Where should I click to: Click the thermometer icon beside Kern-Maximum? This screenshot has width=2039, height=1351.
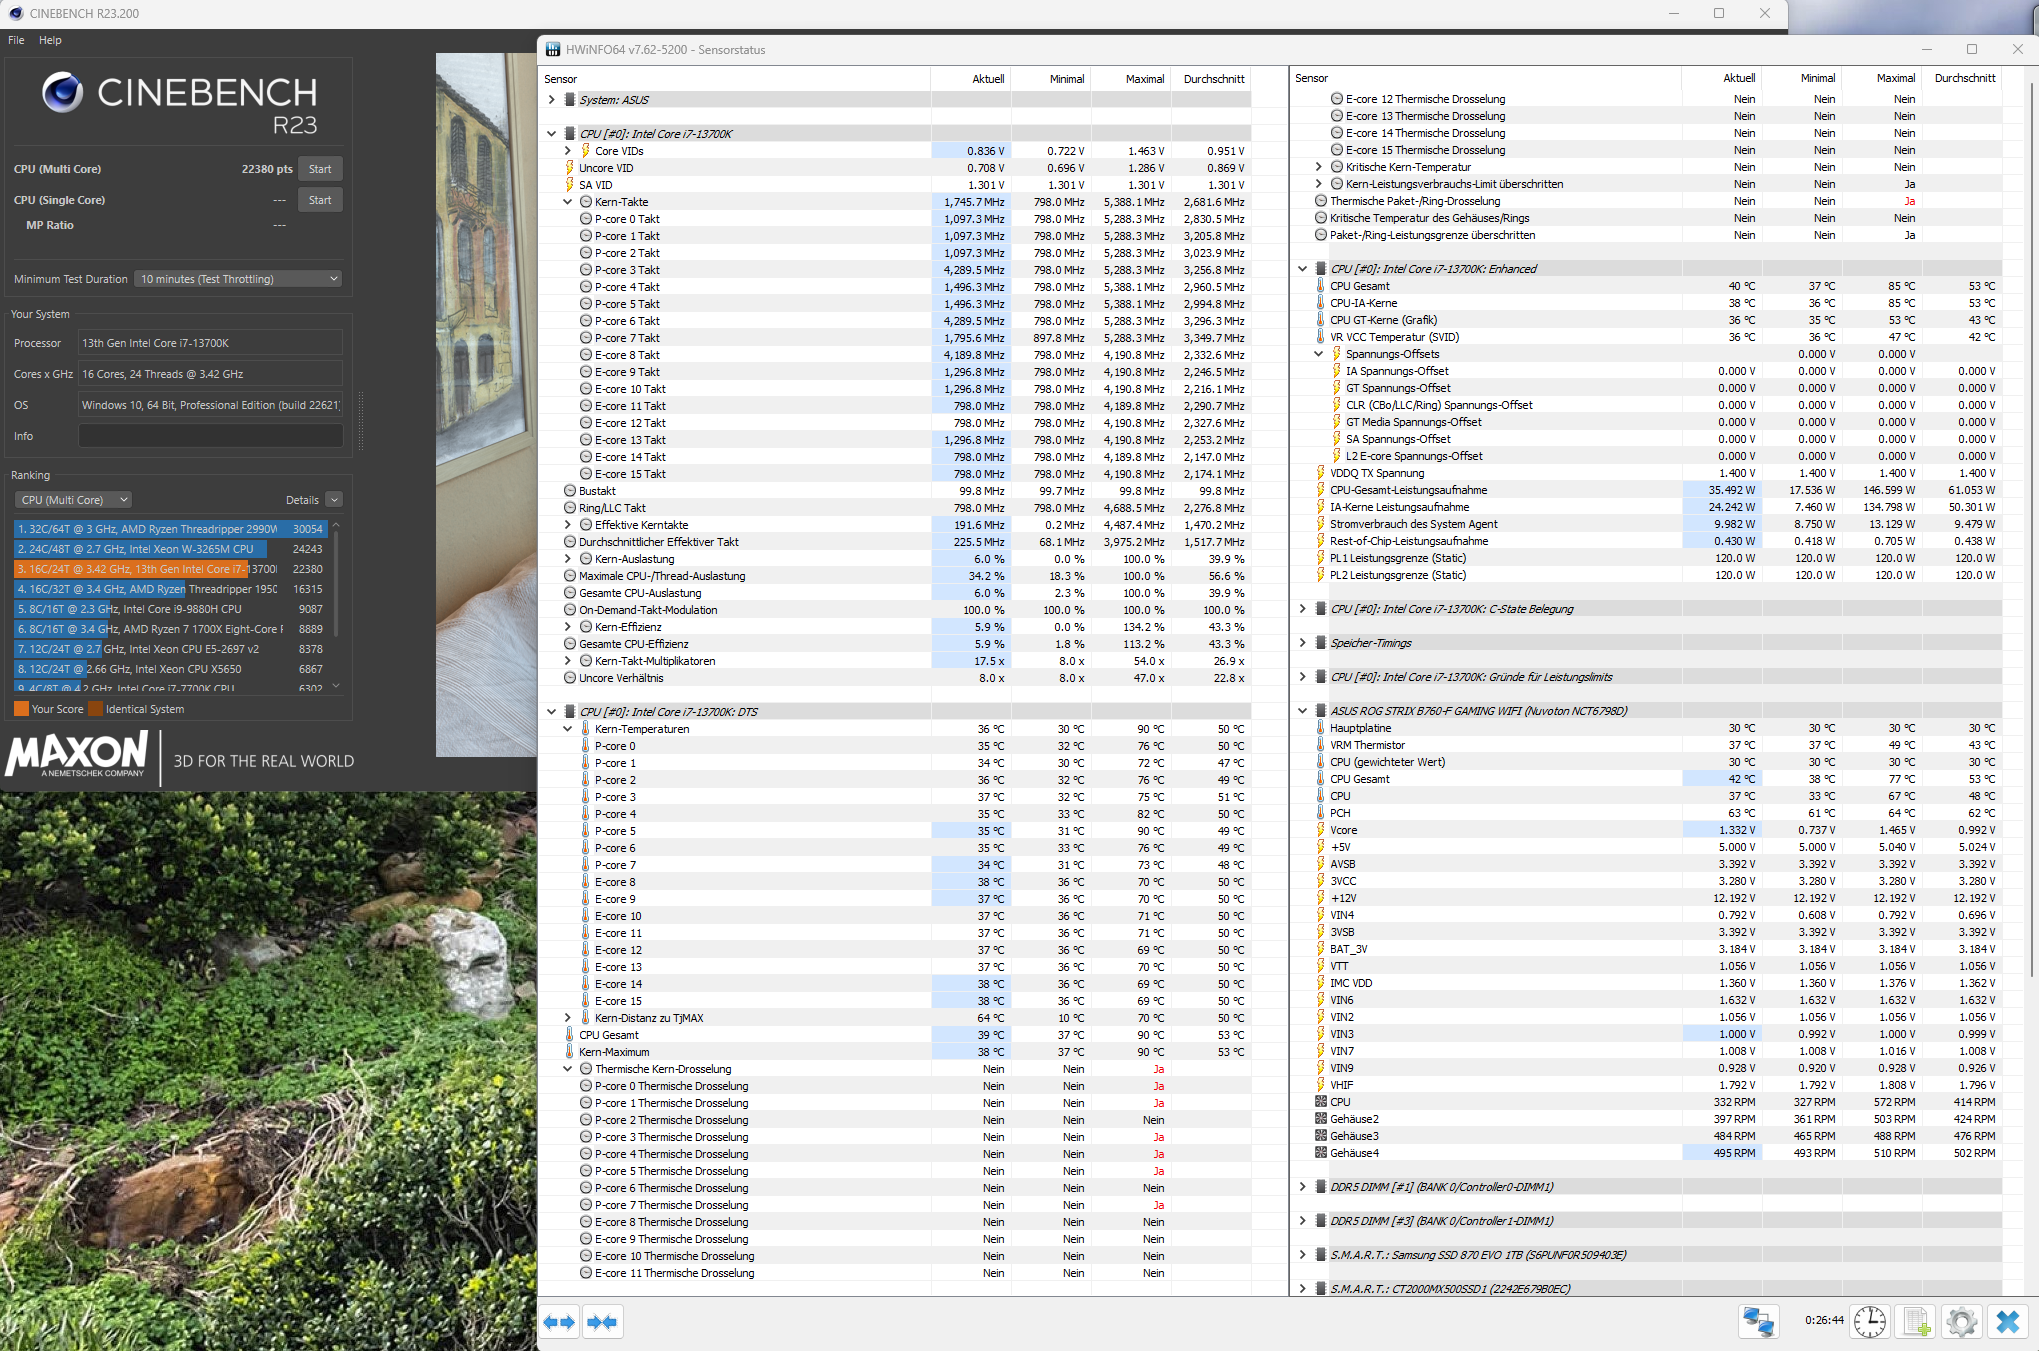pos(570,1052)
